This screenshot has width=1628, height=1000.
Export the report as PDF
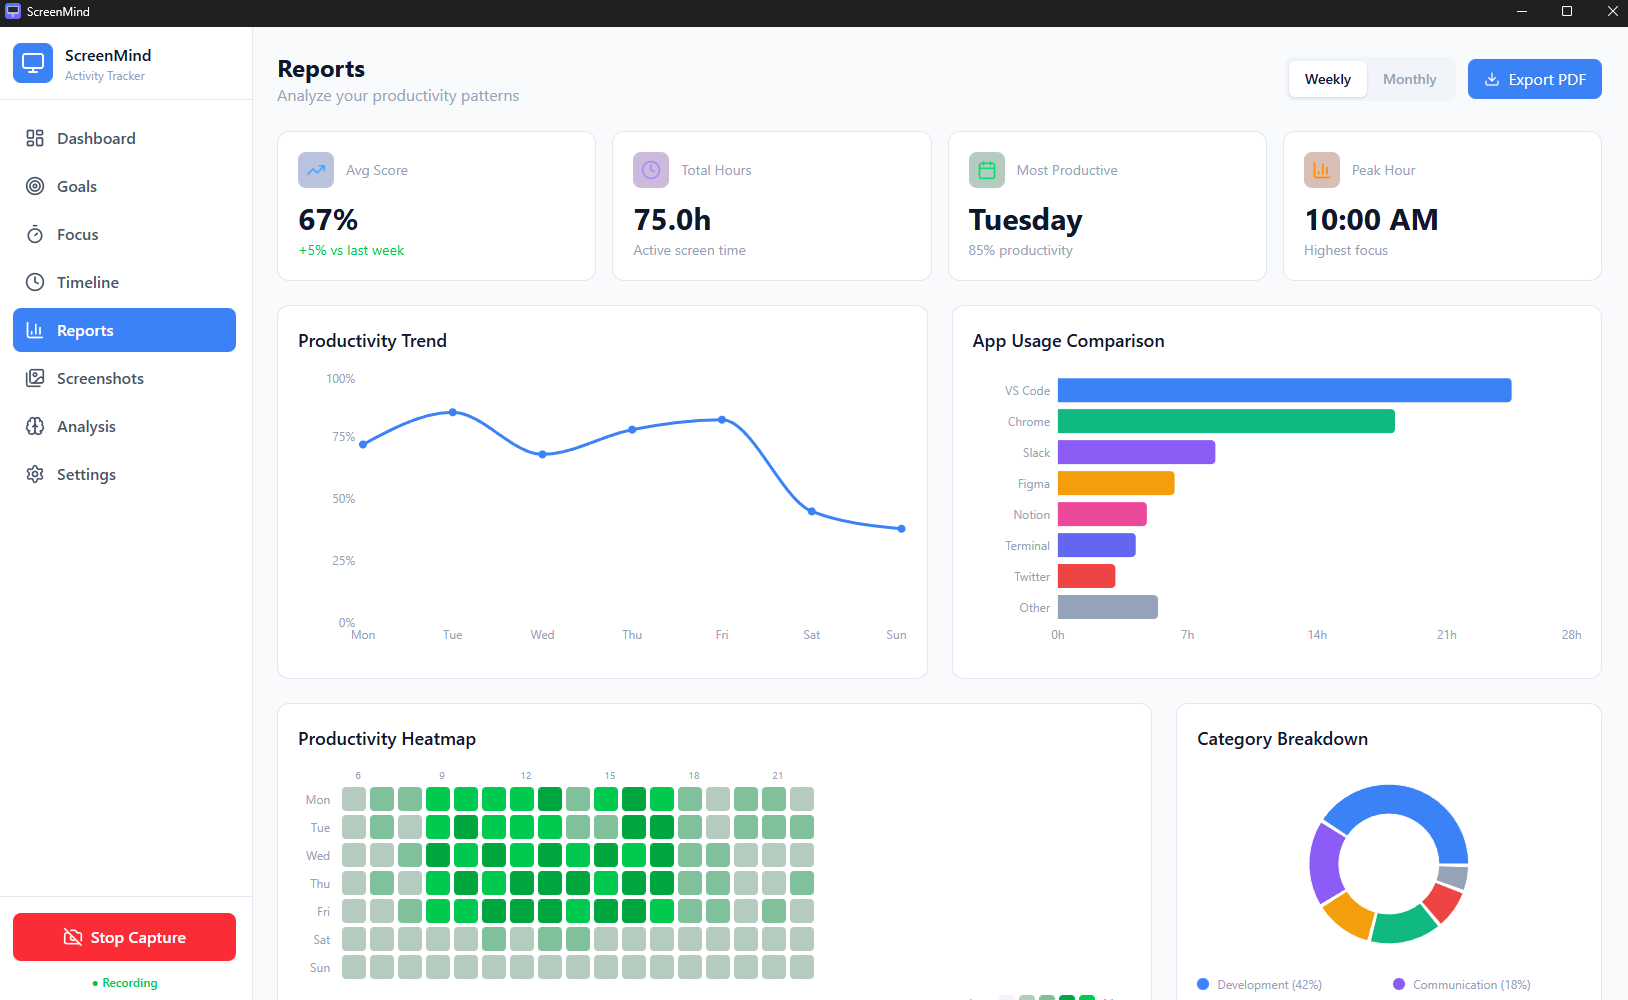pyautogui.click(x=1534, y=79)
